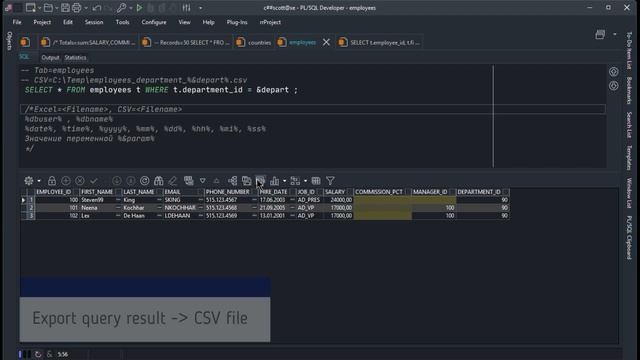Click the New window icon in top toolbar

pyautogui.click(x=30, y=8)
